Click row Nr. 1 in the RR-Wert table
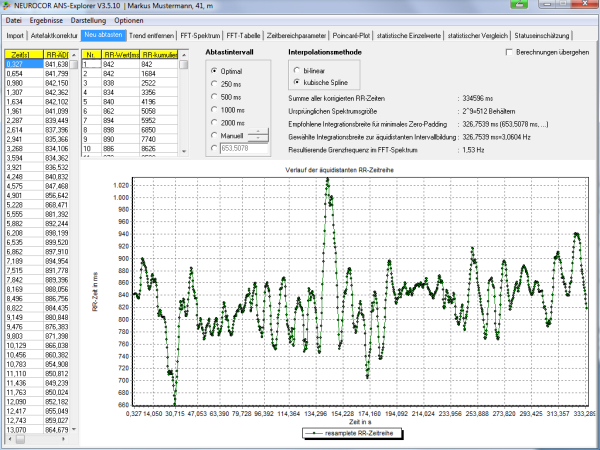The height and width of the screenshot is (450, 600). point(91,64)
